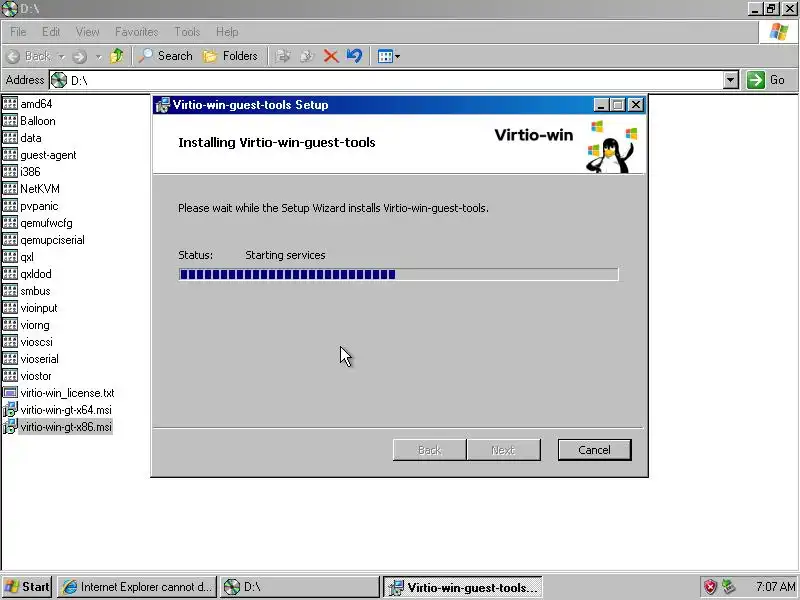Open the Forward history dropdown arrow
The height and width of the screenshot is (600, 800).
tap(98, 56)
